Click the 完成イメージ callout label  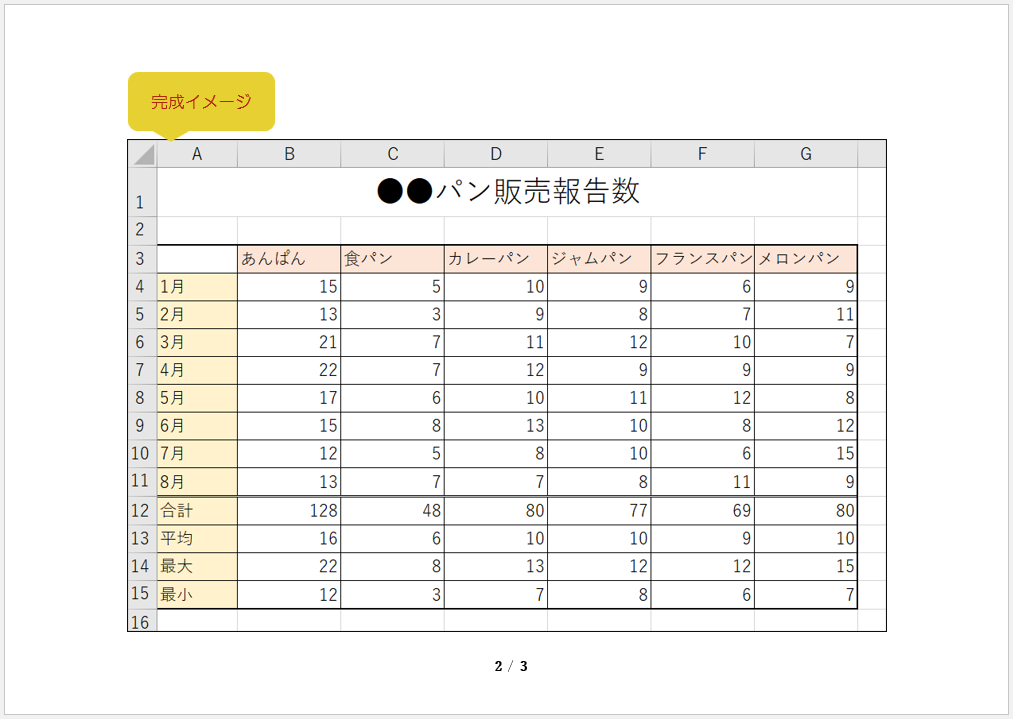pyautogui.click(x=201, y=101)
